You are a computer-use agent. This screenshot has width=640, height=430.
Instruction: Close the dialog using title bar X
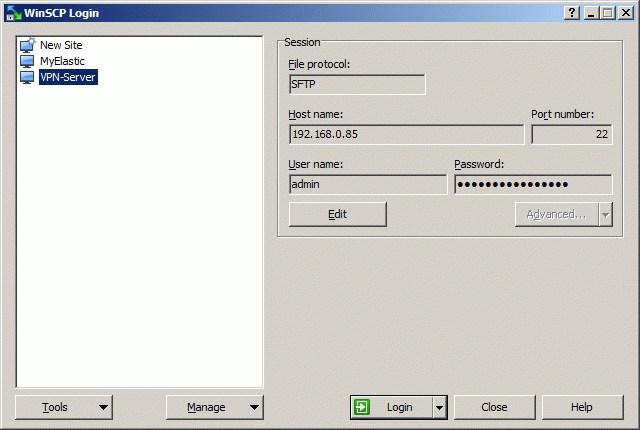(x=626, y=13)
